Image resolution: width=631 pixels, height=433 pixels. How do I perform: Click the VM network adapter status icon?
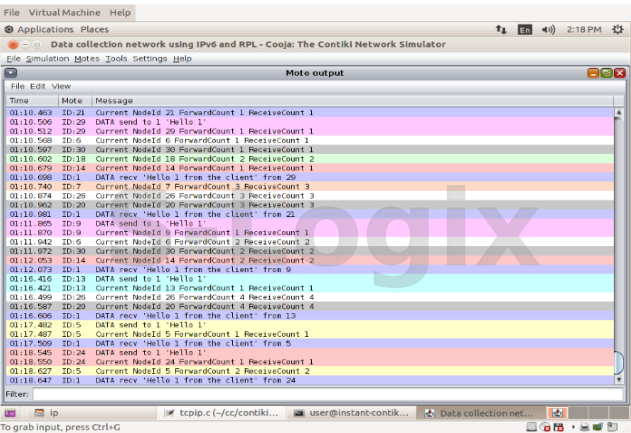click(598, 427)
